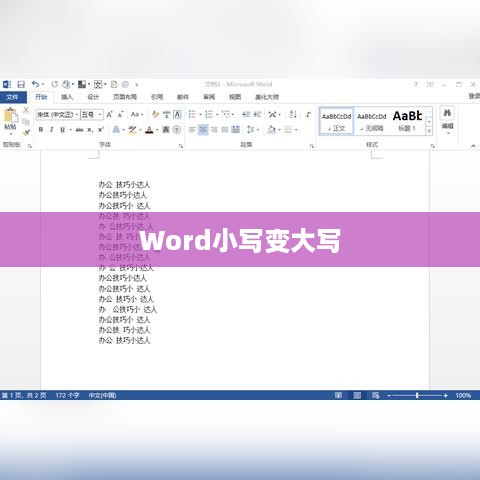The height and width of the screenshot is (480, 480).
Task: Cut the selected text
Action: [26, 111]
